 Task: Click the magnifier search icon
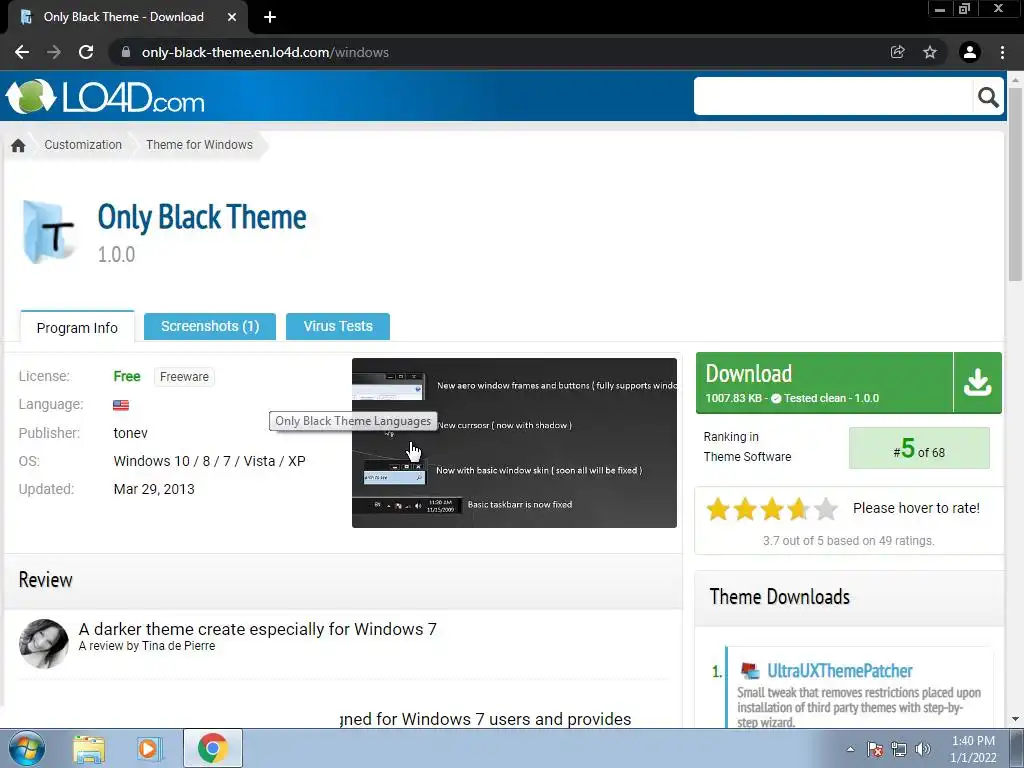(x=988, y=97)
